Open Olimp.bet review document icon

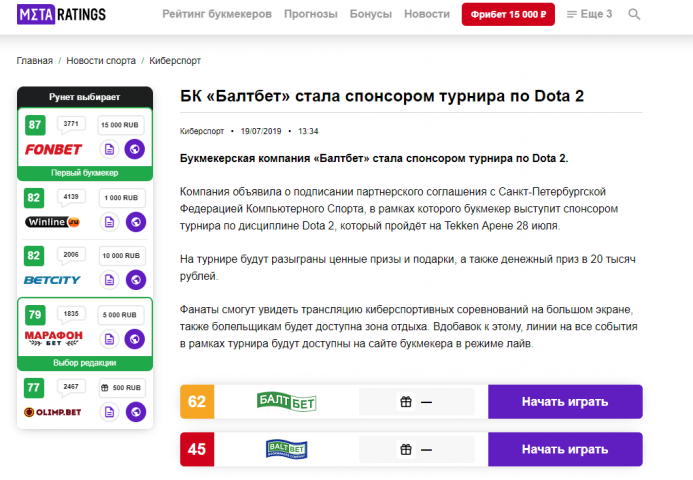[109, 412]
